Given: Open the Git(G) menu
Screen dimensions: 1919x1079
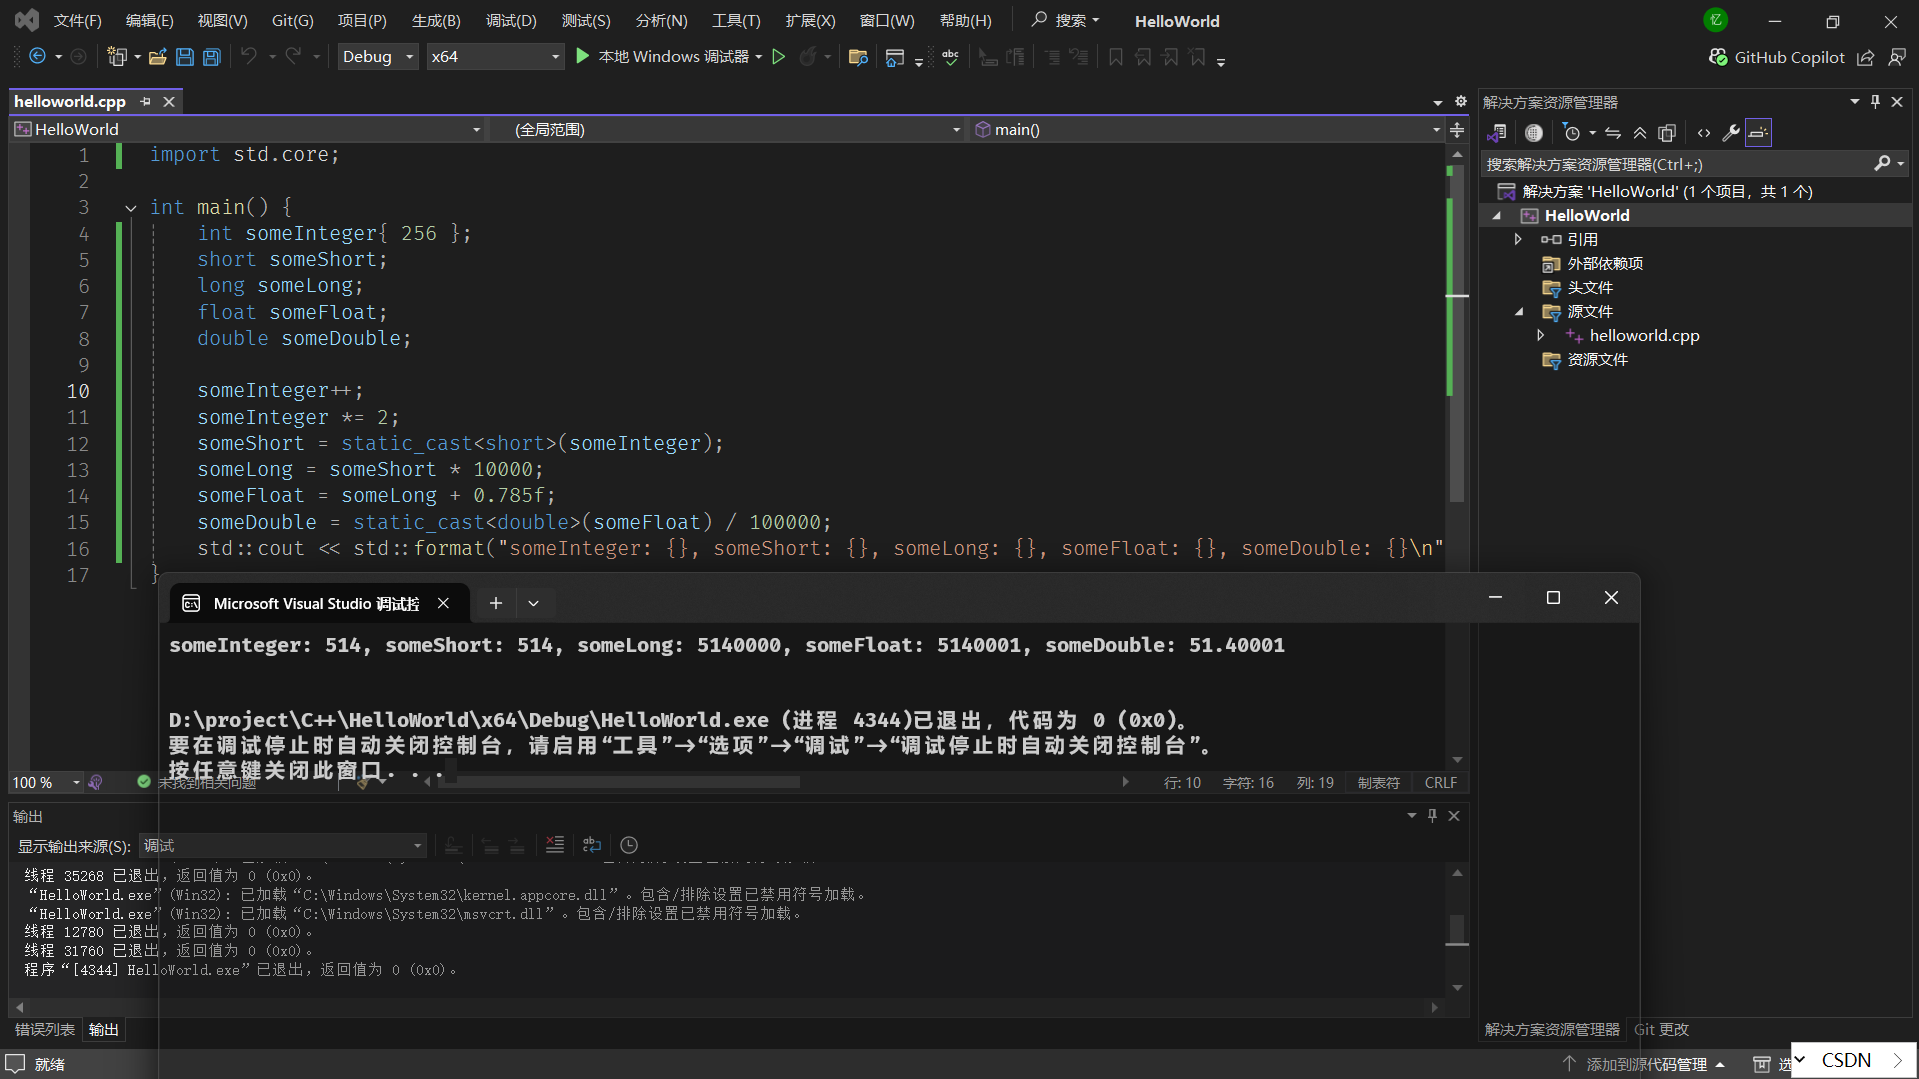Looking at the screenshot, I should pyautogui.click(x=292, y=20).
